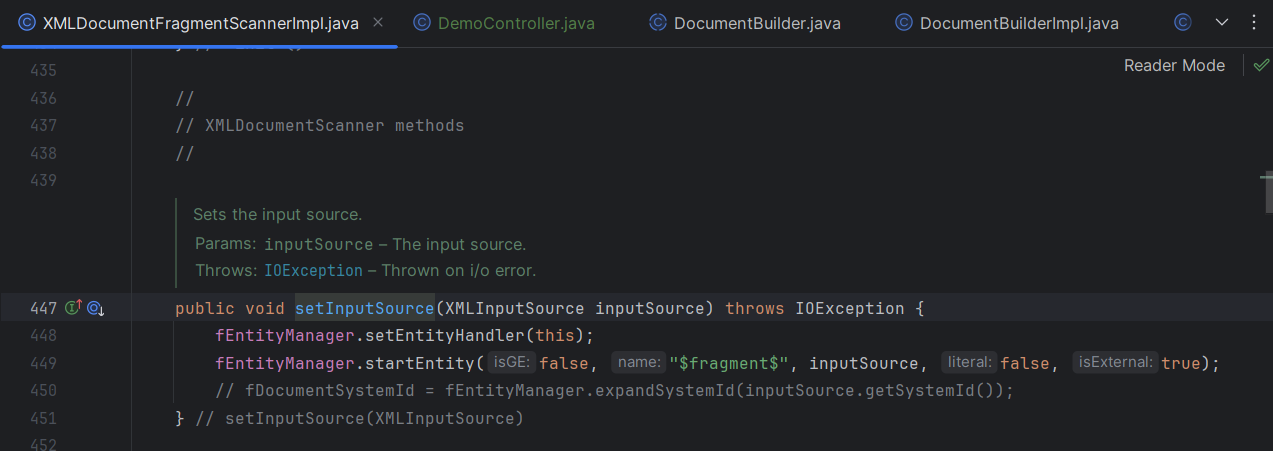Click the name: inlay parameter hint
The image size is (1273, 451).
638,363
